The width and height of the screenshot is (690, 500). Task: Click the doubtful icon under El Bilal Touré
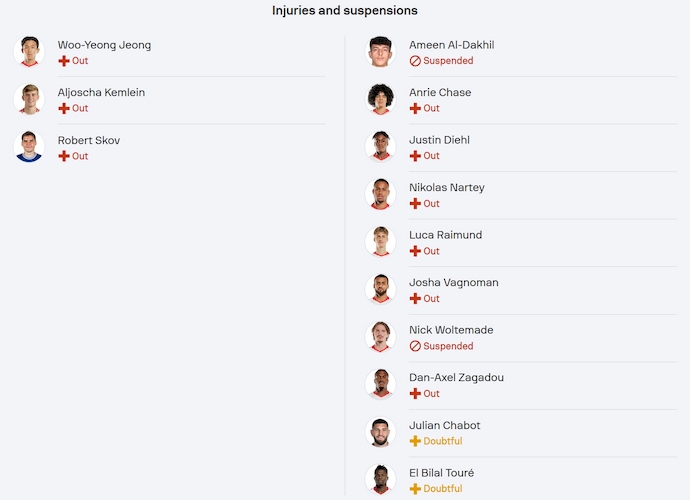(x=415, y=489)
